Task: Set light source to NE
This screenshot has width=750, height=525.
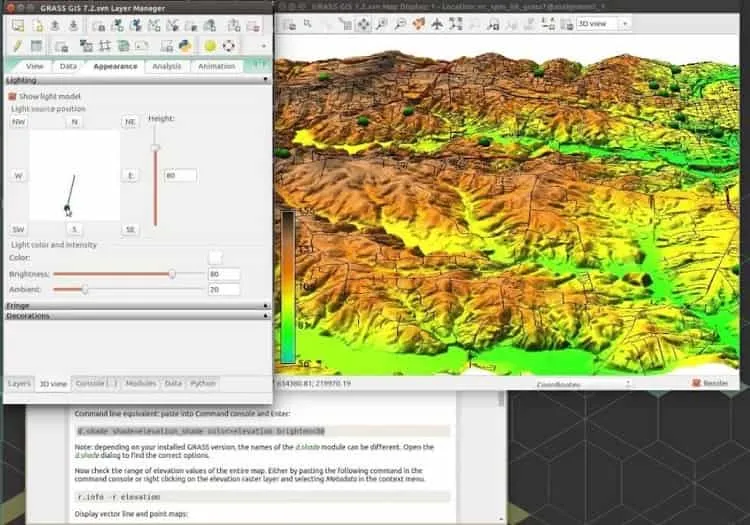Action: tap(130, 122)
